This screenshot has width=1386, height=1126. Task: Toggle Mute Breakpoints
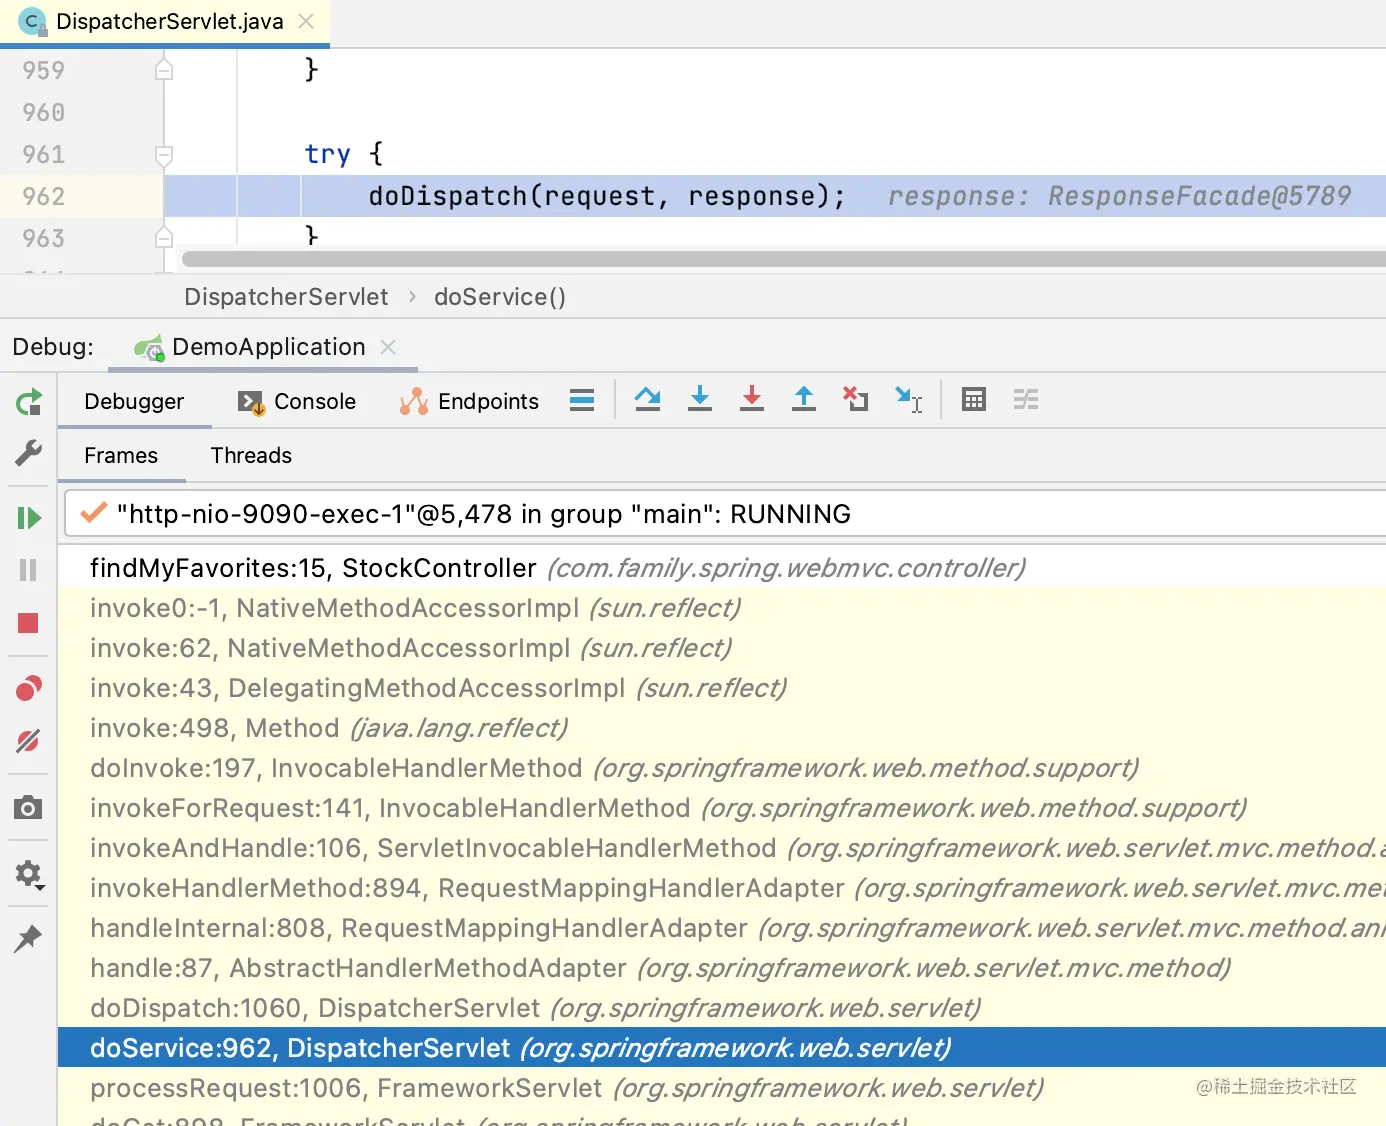click(x=28, y=741)
